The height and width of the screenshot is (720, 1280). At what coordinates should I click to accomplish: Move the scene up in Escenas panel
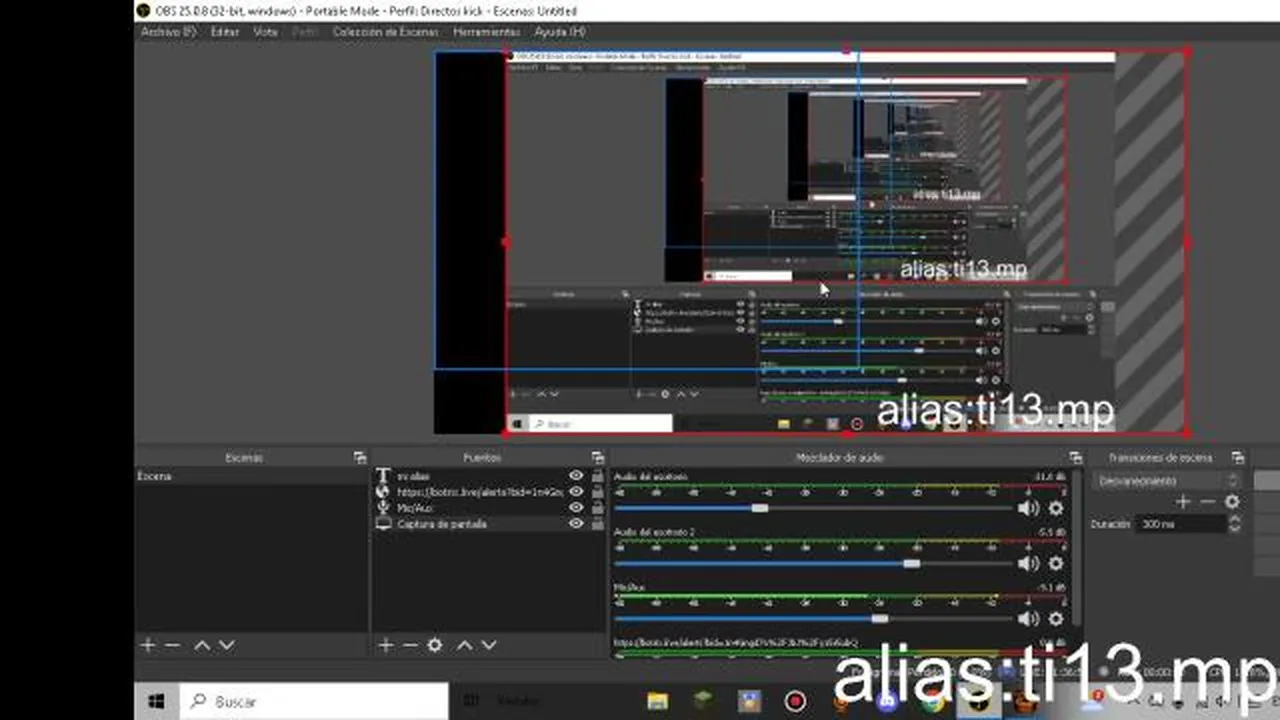coord(202,645)
